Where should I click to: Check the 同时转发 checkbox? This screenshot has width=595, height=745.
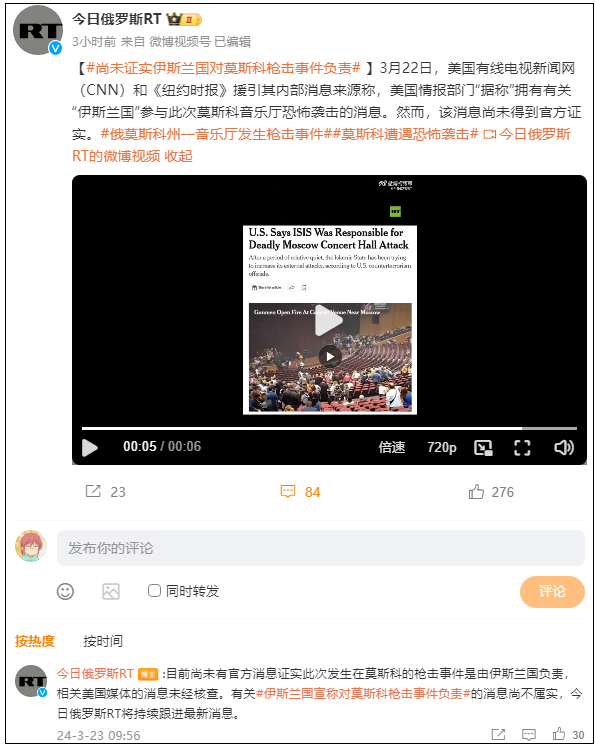tap(154, 591)
